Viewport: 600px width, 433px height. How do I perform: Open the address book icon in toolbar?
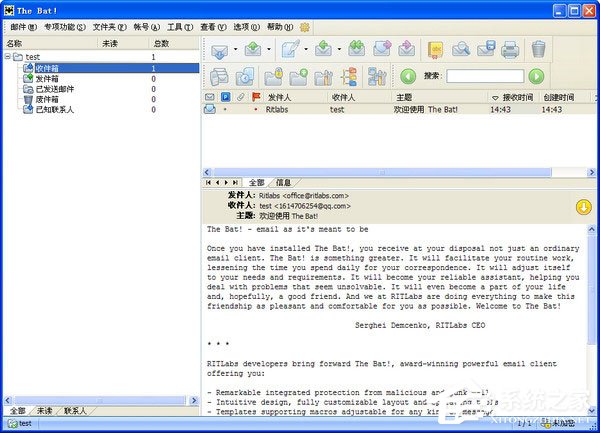point(436,49)
